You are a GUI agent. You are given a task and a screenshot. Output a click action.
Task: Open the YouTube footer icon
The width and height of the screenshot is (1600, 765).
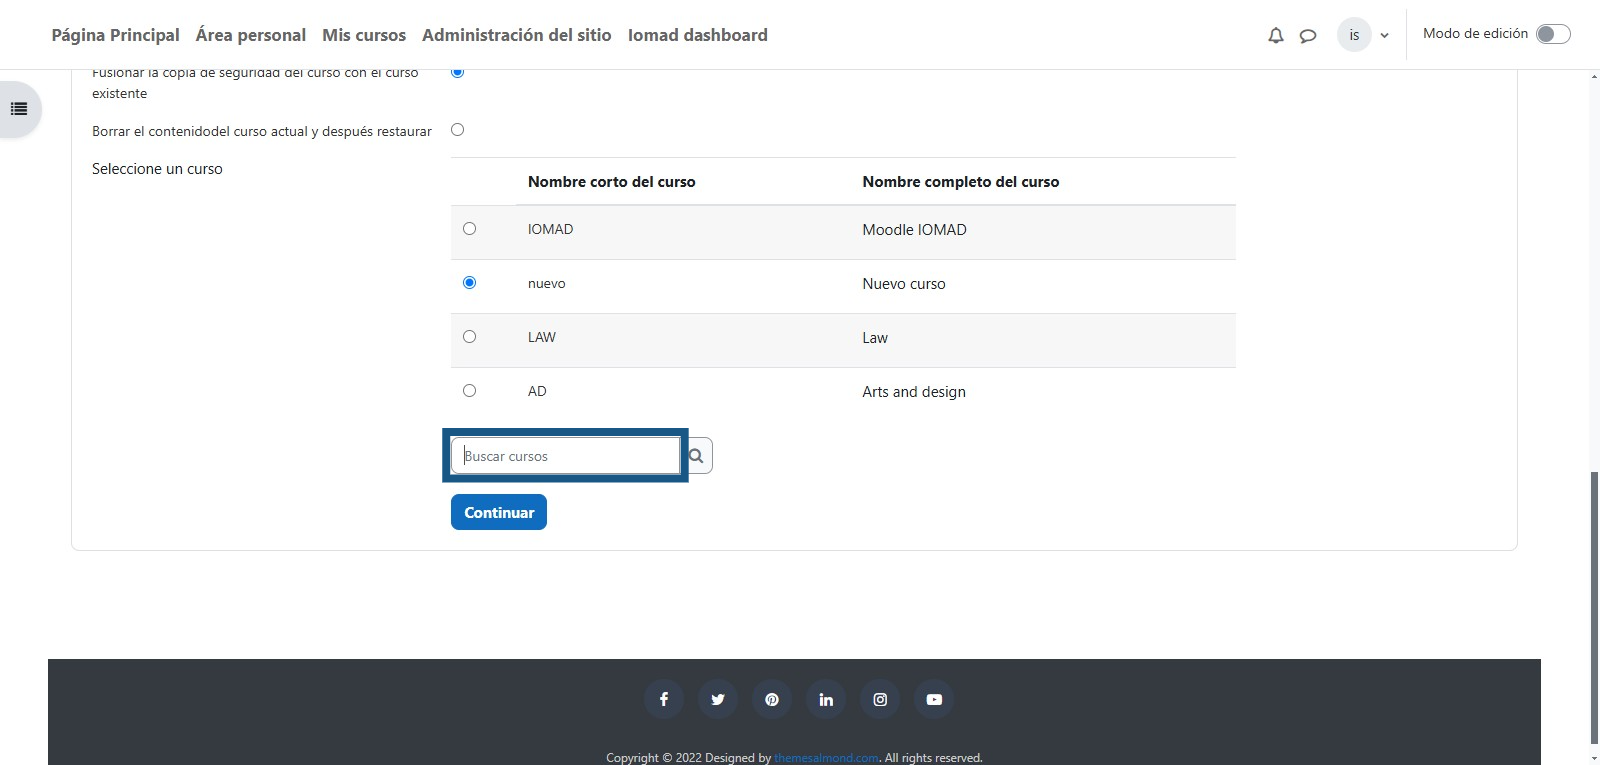934,700
